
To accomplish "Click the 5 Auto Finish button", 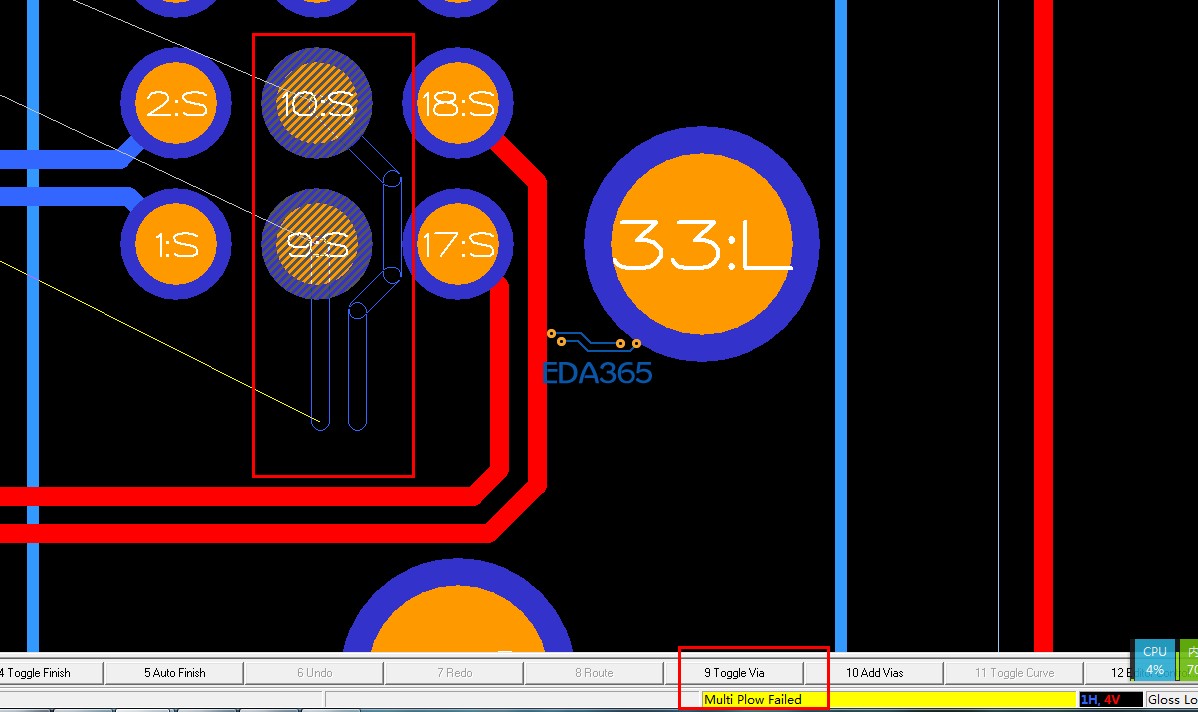I will [174, 673].
